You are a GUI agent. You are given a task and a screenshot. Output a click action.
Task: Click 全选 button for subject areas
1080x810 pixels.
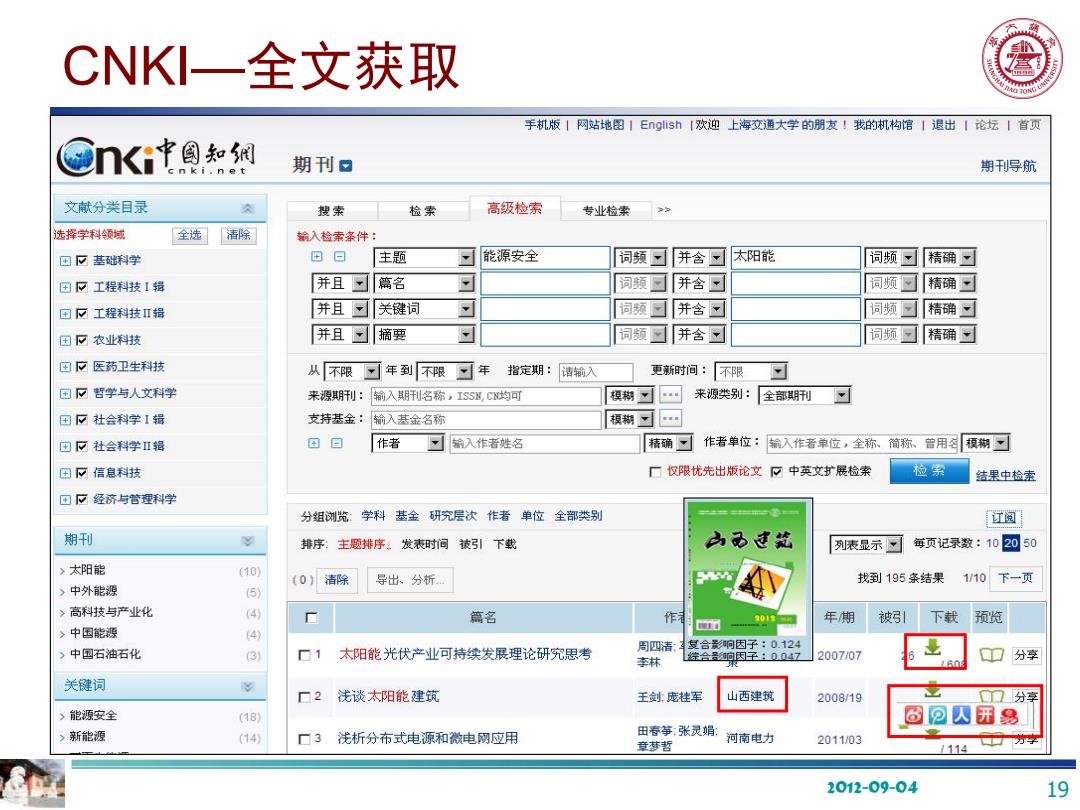[x=189, y=235]
